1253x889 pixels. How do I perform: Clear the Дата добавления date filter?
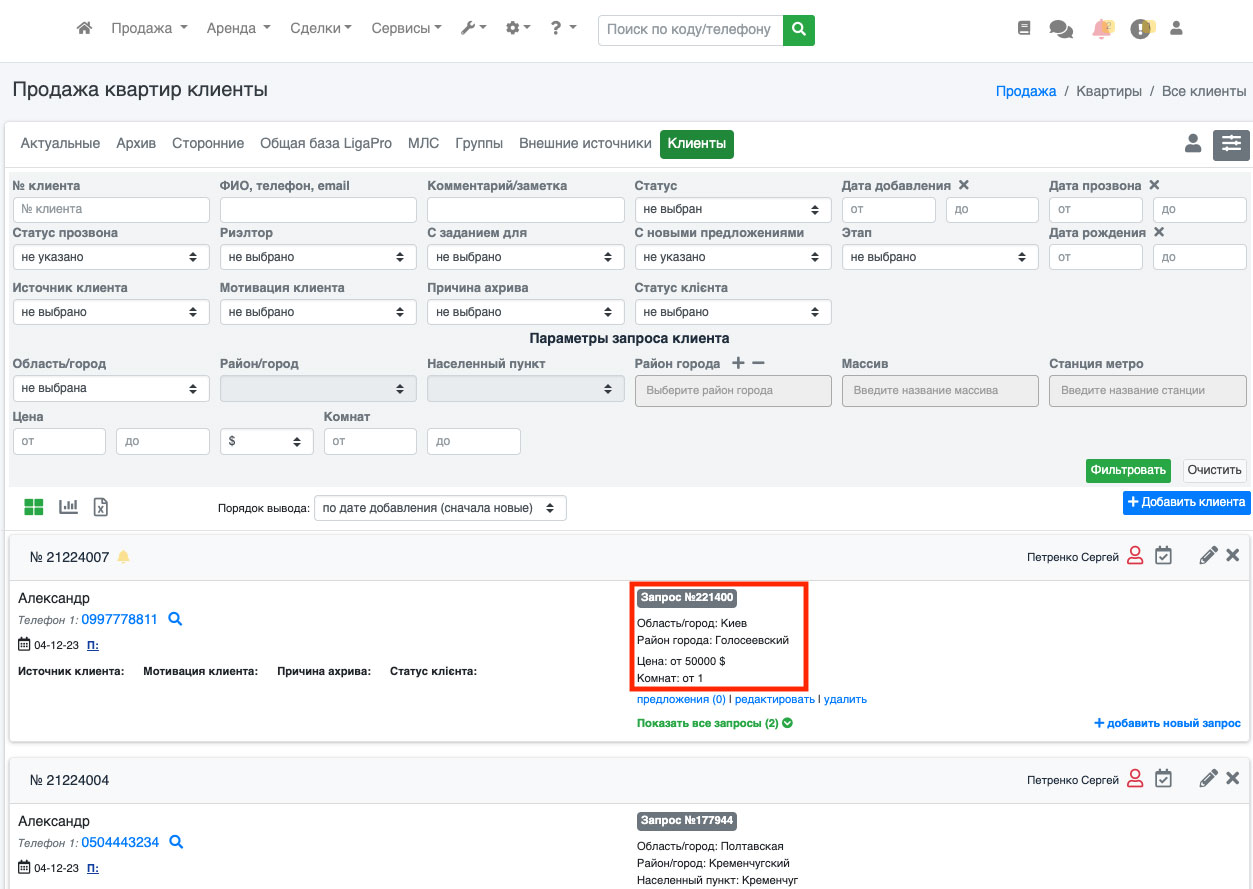[x=964, y=185]
